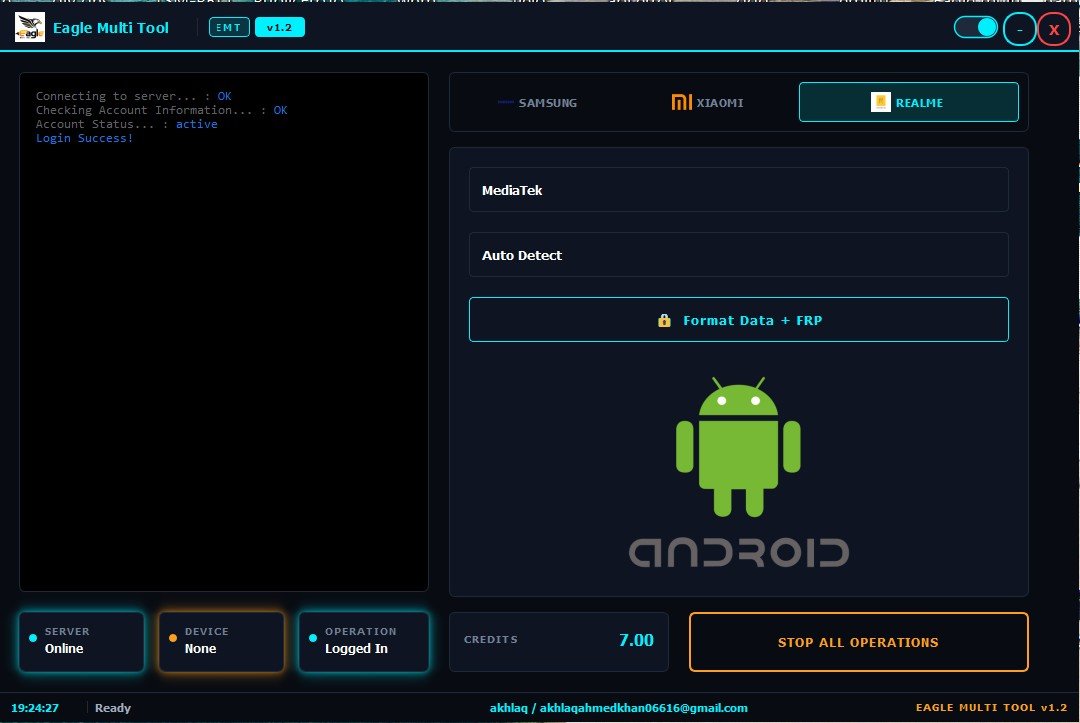The image size is (1080, 723).
Task: Click the 'Login Success!' log line
Action: 84,138
